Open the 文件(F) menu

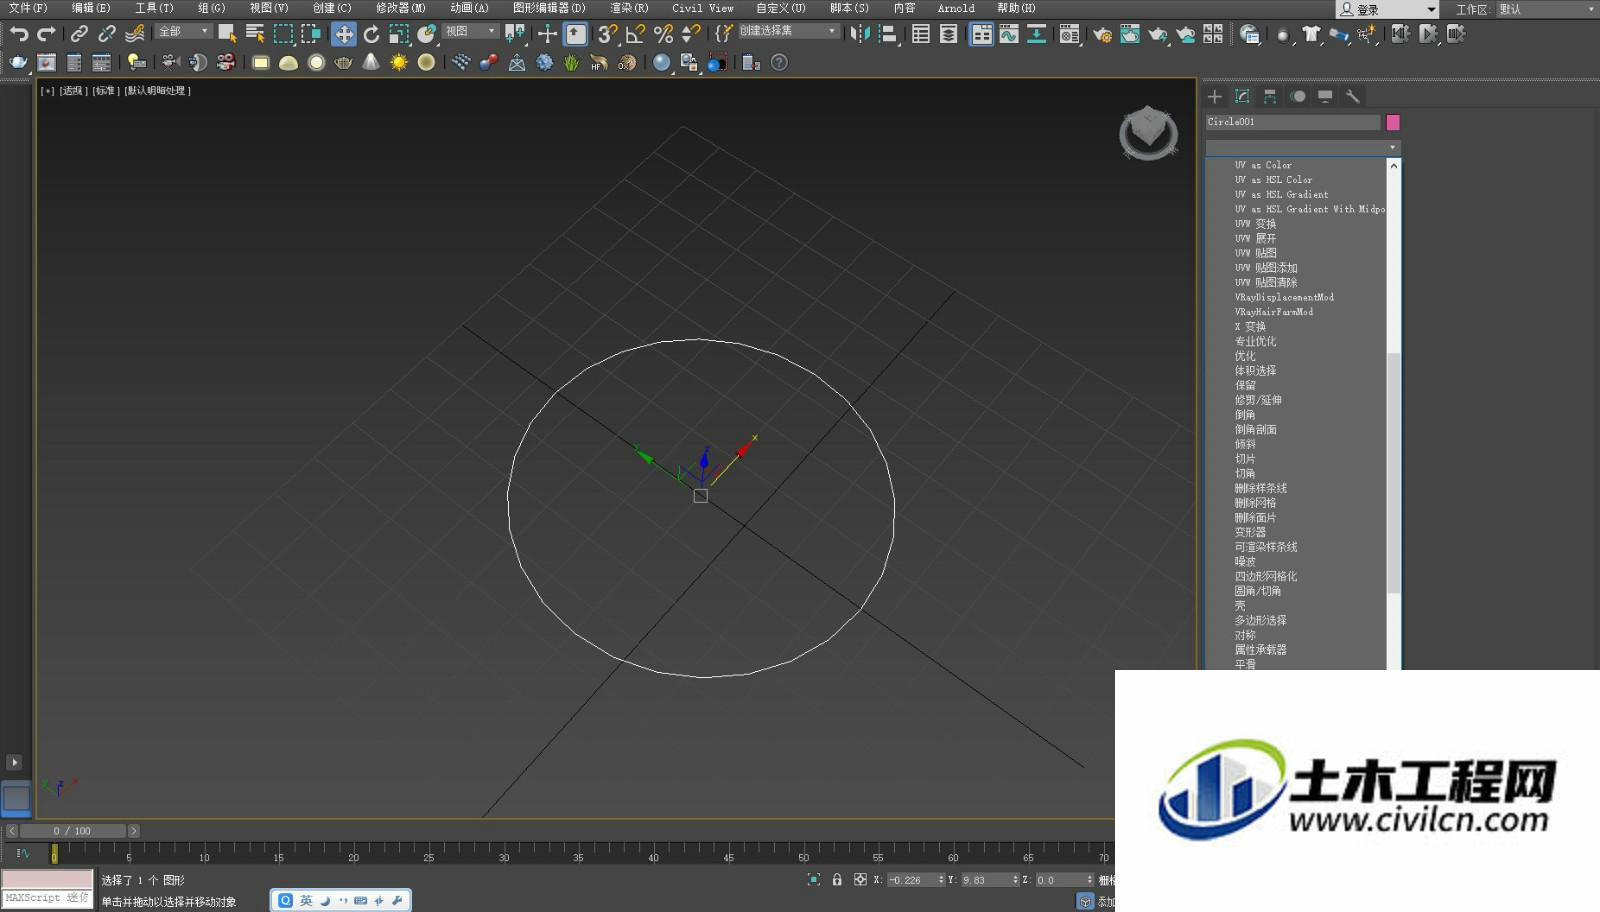28,8
